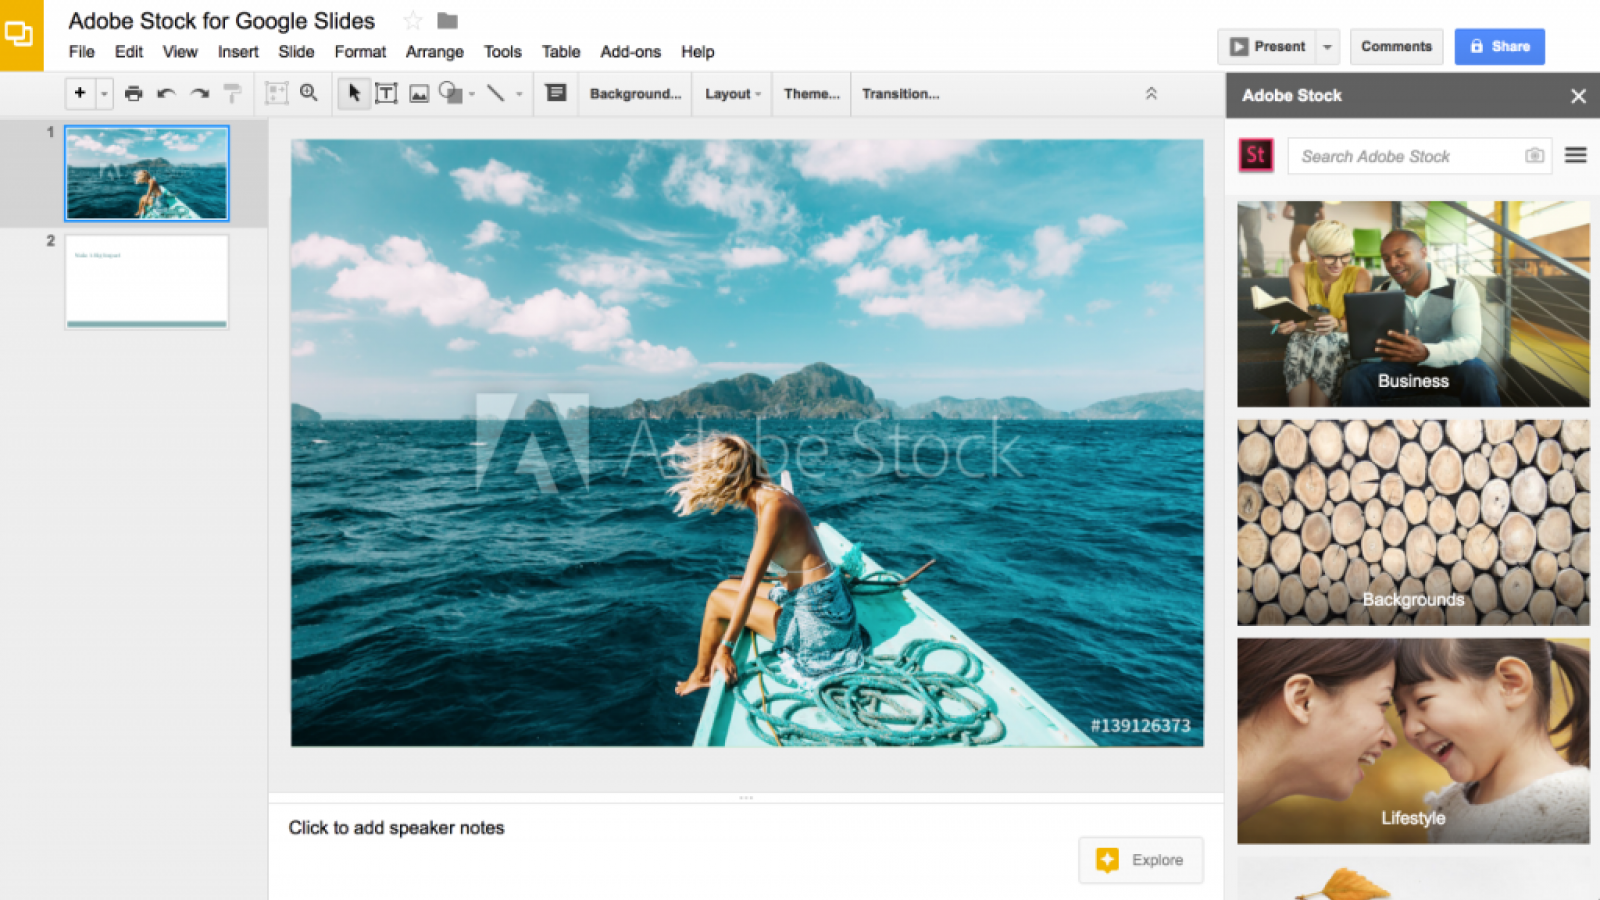
Task: Select the text box tool
Action: (386, 94)
